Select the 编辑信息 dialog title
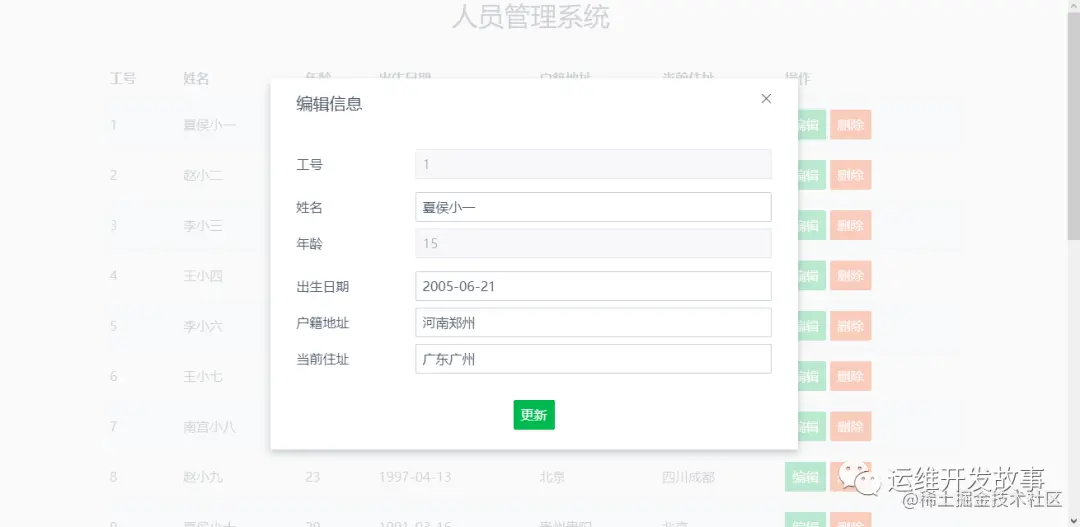 tap(329, 104)
